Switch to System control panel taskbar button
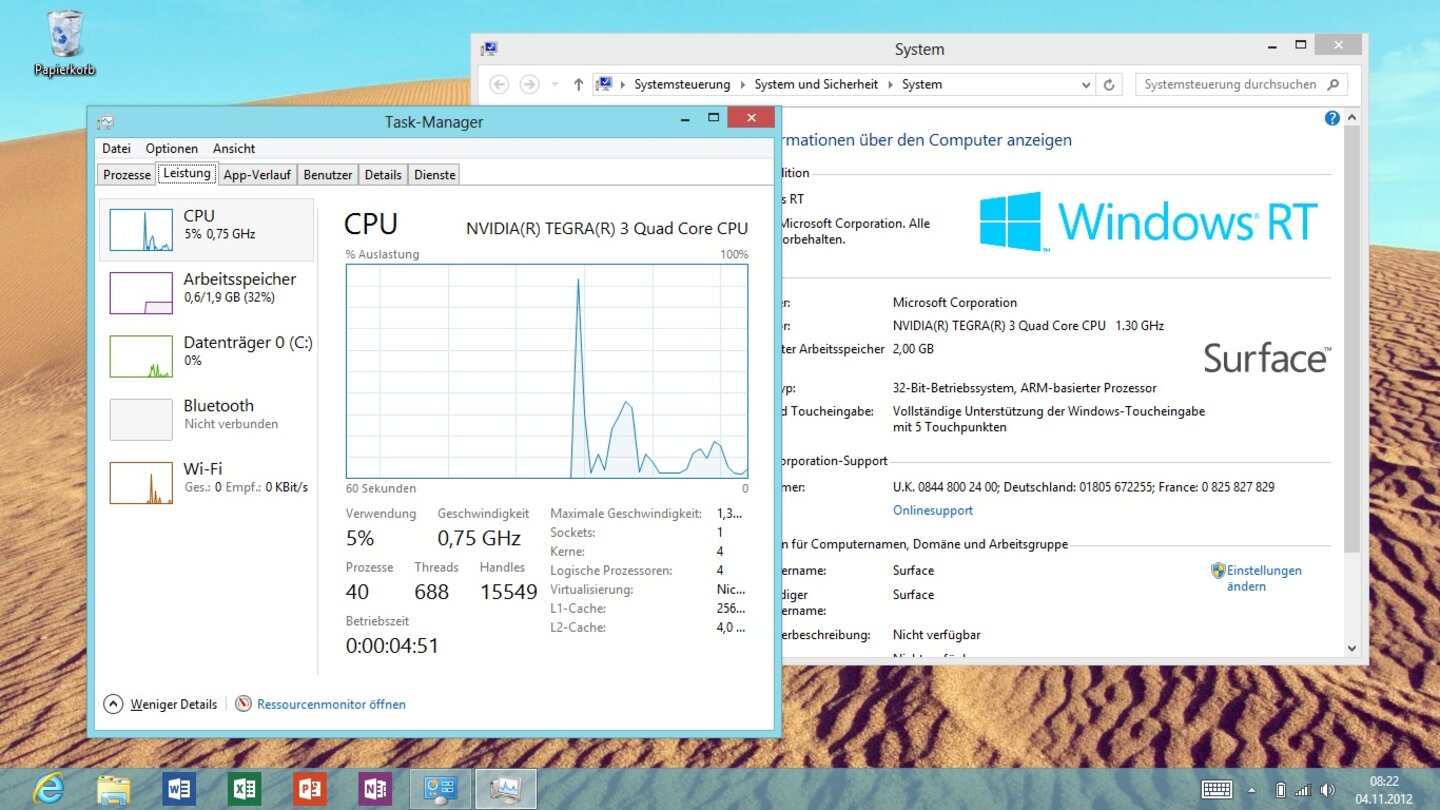1440x810 pixels. [x=441, y=789]
